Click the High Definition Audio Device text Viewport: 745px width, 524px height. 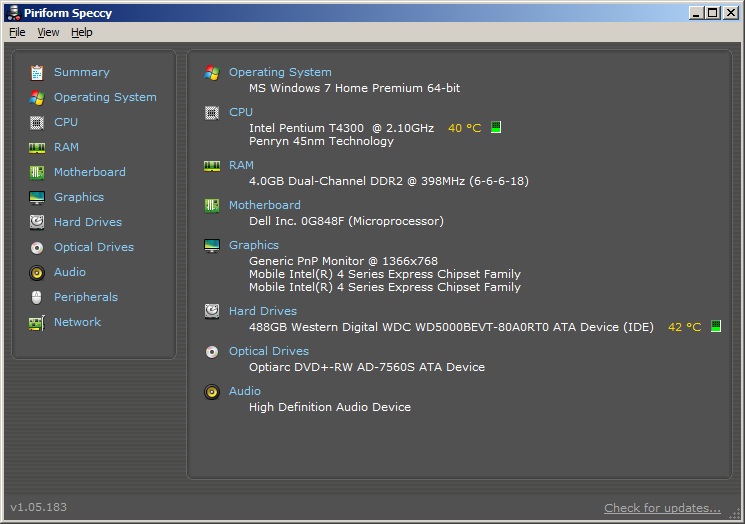coord(330,407)
